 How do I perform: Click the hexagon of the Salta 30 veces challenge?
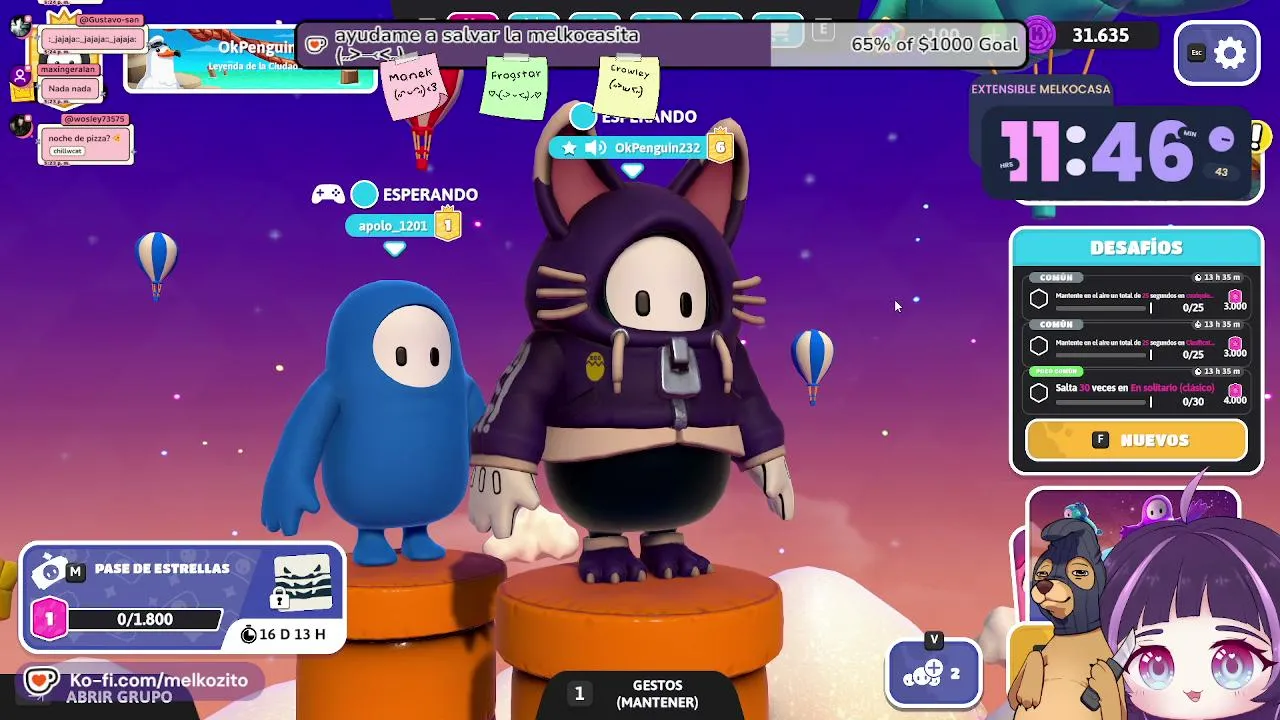[1039, 393]
